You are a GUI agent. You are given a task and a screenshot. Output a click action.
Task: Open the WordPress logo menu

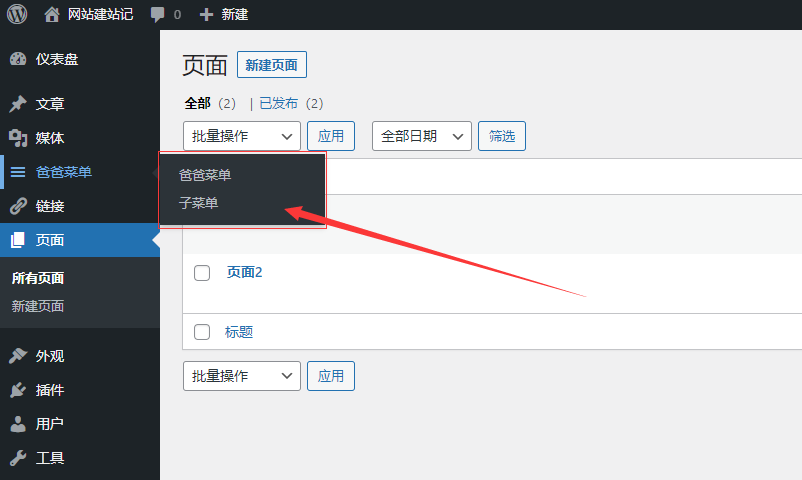(17, 14)
